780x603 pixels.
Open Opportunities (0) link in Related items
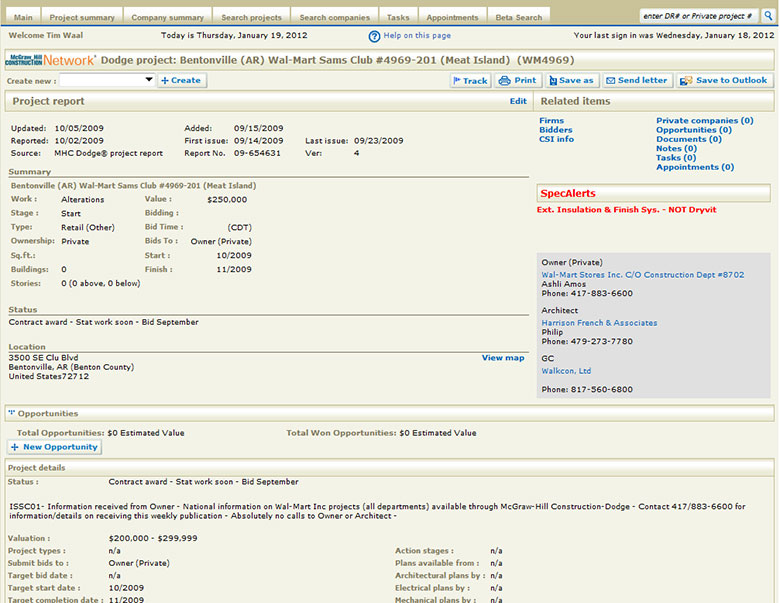(x=693, y=130)
